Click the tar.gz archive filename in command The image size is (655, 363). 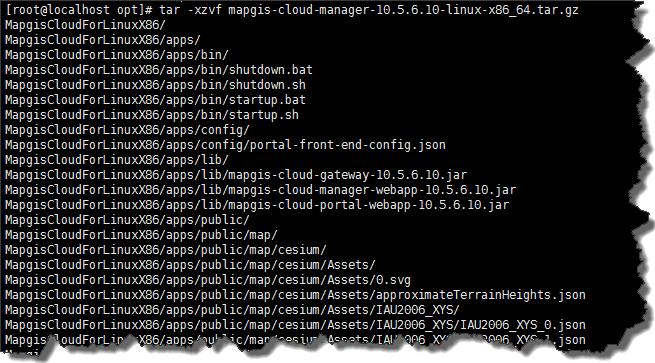(403, 10)
